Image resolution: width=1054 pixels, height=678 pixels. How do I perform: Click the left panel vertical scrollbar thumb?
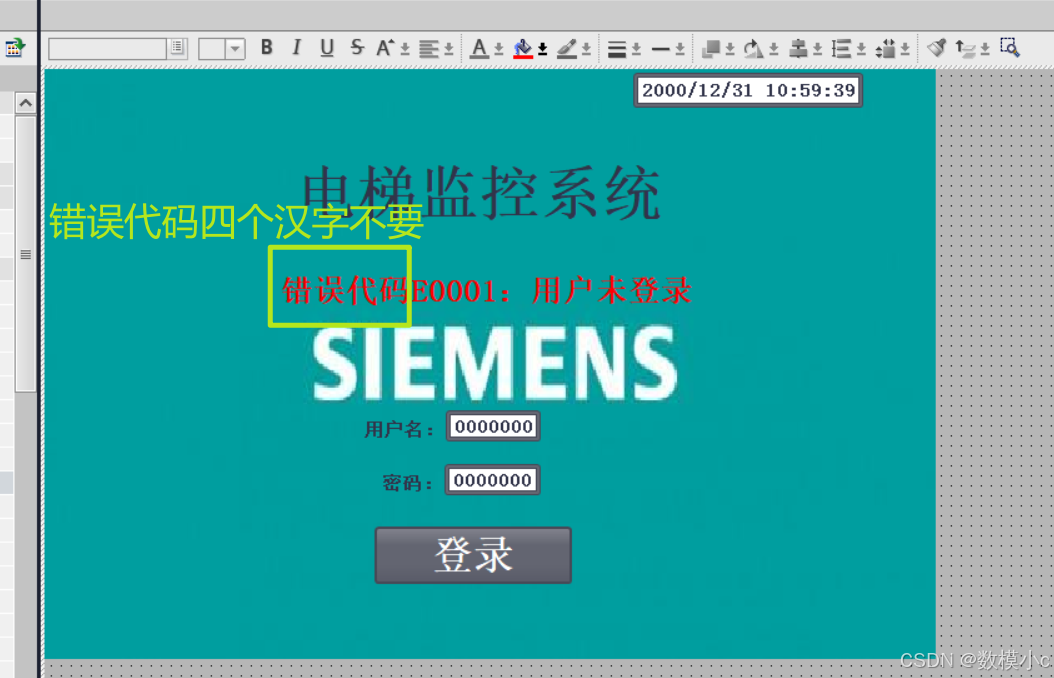pyautogui.click(x=26, y=254)
